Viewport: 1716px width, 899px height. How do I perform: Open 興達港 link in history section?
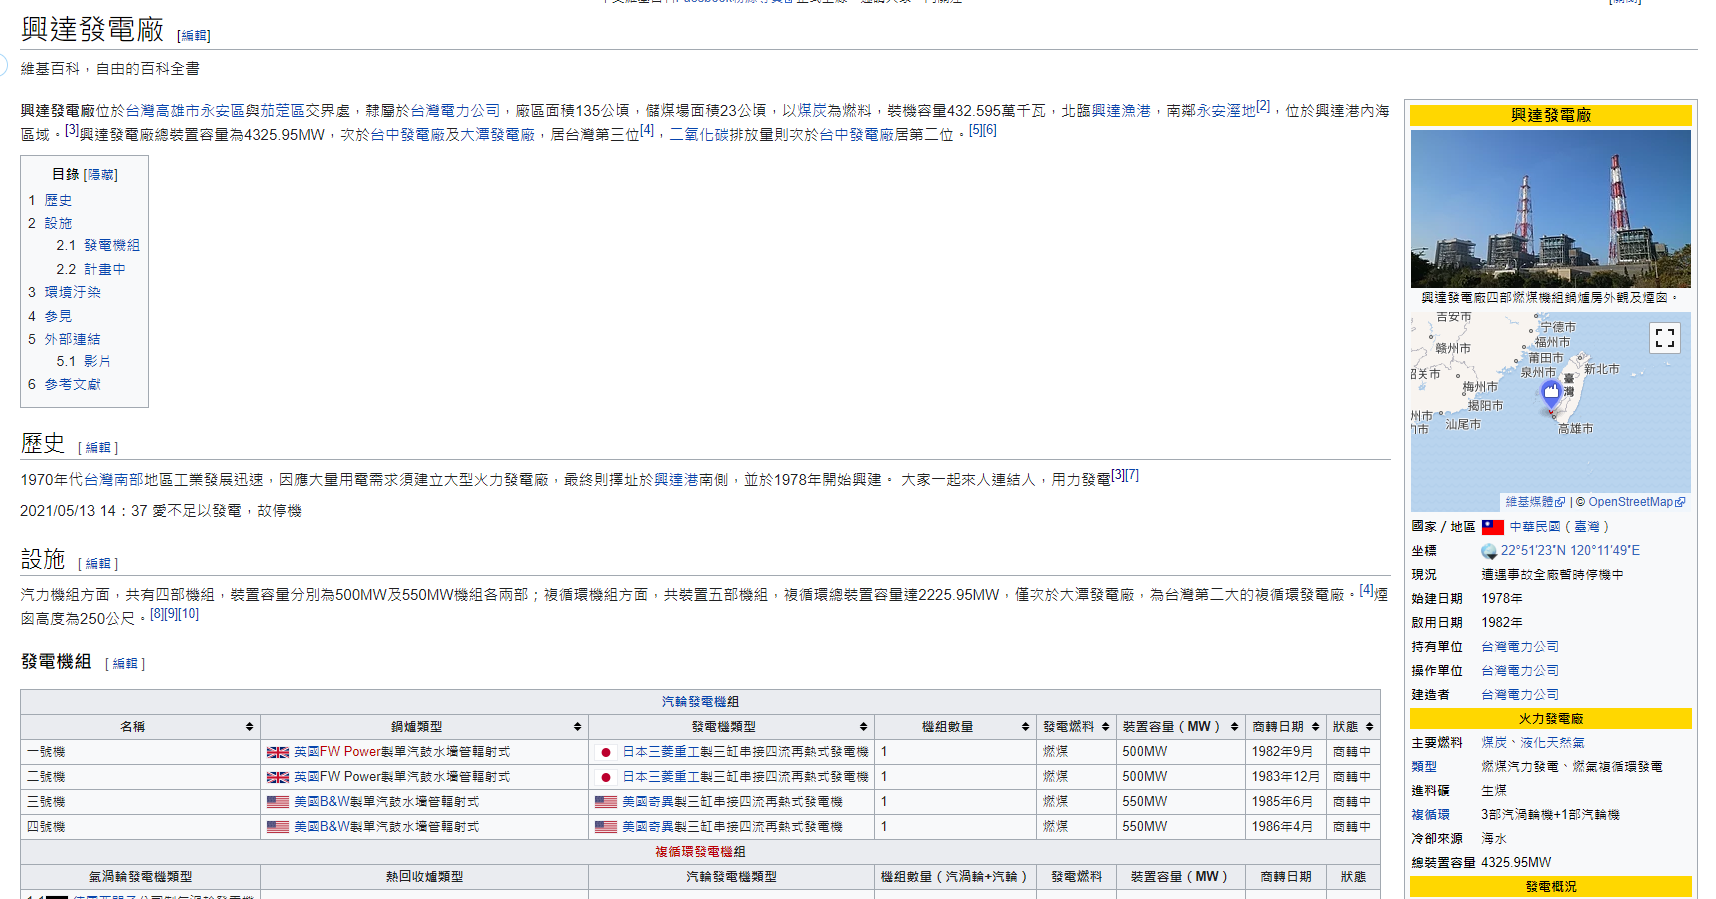pyautogui.click(x=677, y=480)
